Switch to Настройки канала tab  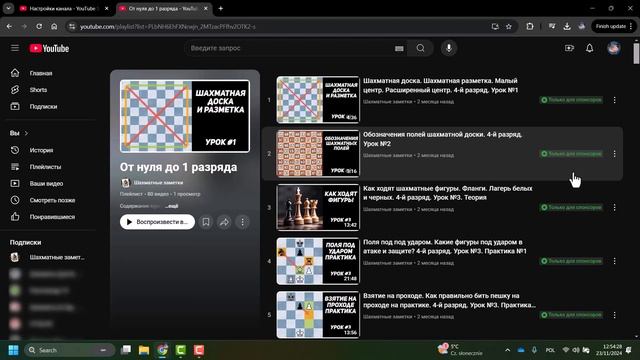click(64, 9)
